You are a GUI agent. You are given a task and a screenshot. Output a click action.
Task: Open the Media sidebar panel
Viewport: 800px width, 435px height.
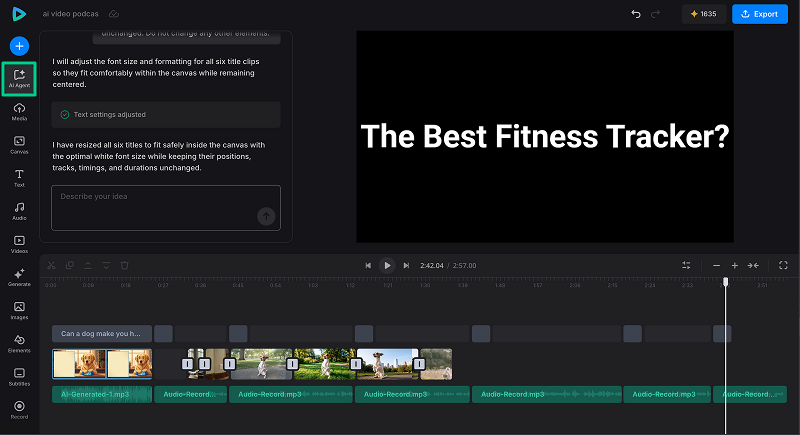pyautogui.click(x=19, y=112)
